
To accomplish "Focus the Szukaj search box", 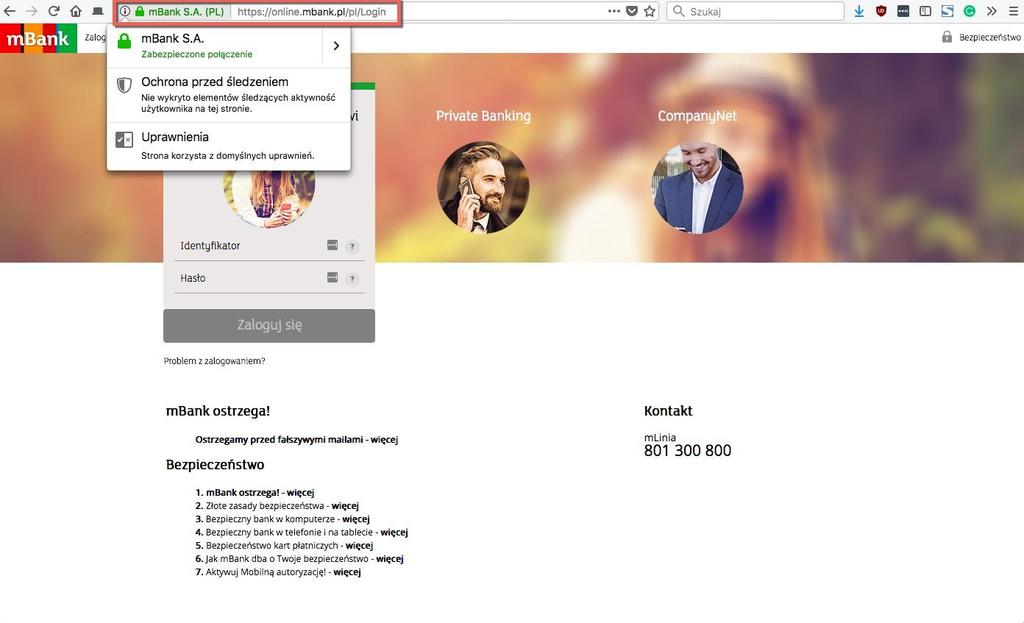I will [x=755, y=11].
